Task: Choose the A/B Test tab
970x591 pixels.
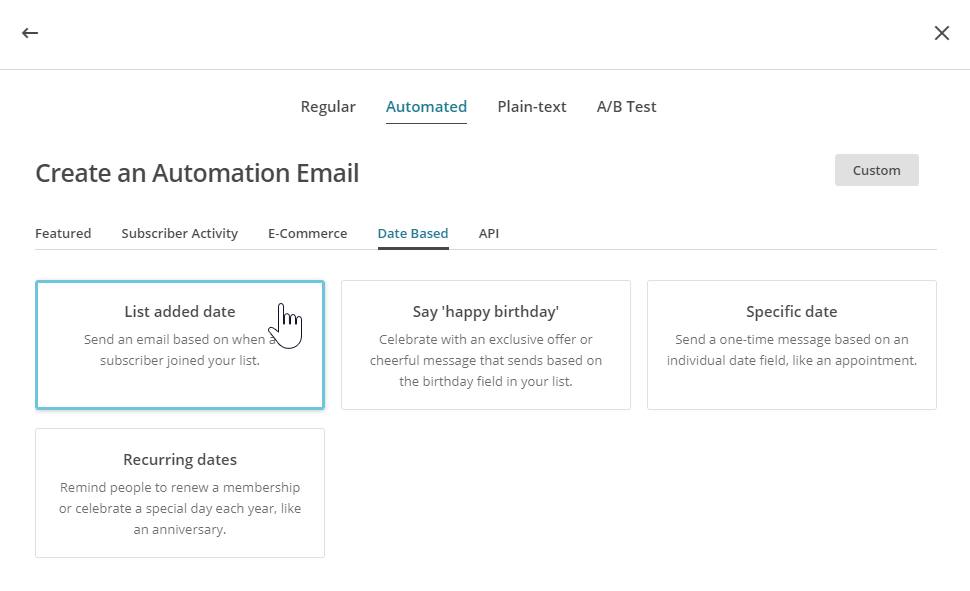Action: click(x=626, y=107)
